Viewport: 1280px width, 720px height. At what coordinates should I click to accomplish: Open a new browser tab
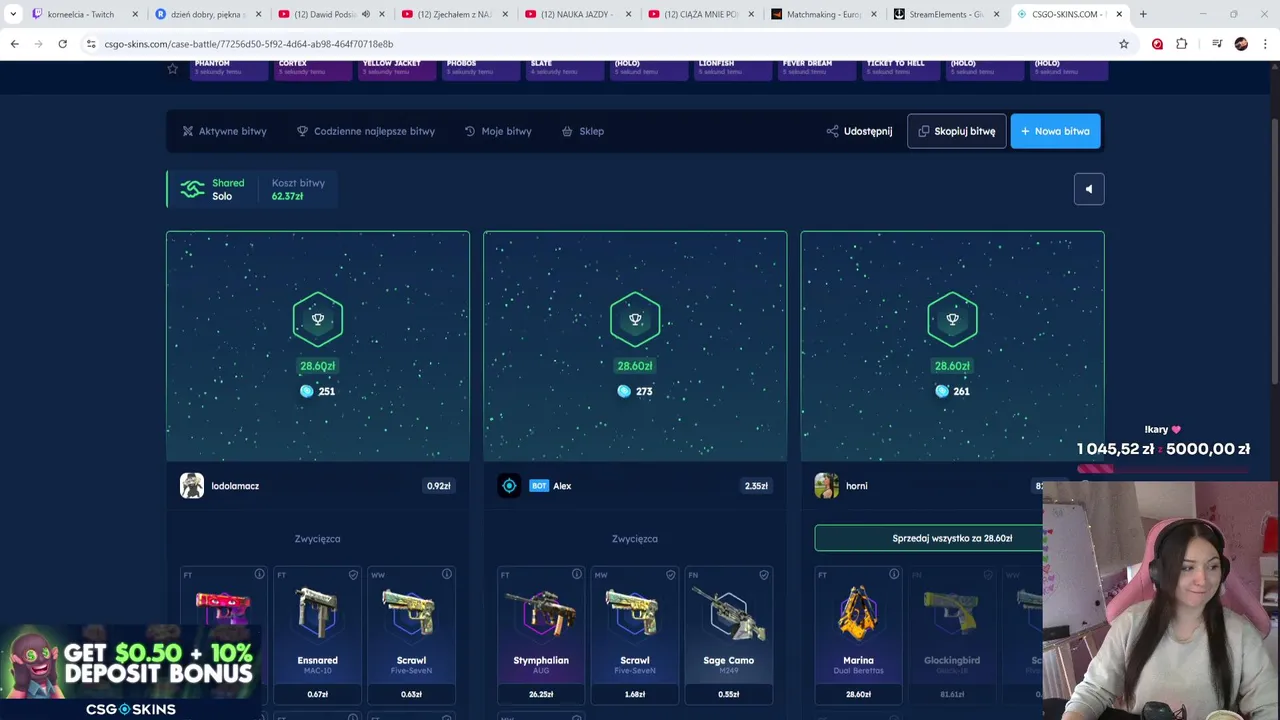point(1143,14)
